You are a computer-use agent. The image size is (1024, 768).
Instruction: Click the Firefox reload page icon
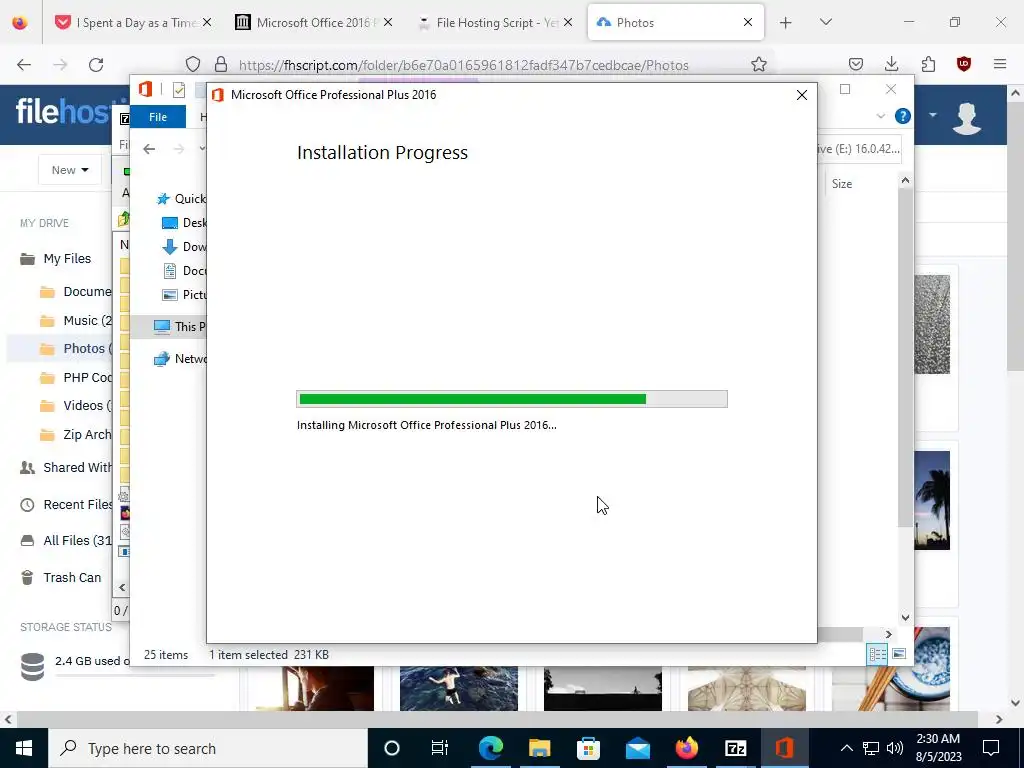(x=96, y=65)
